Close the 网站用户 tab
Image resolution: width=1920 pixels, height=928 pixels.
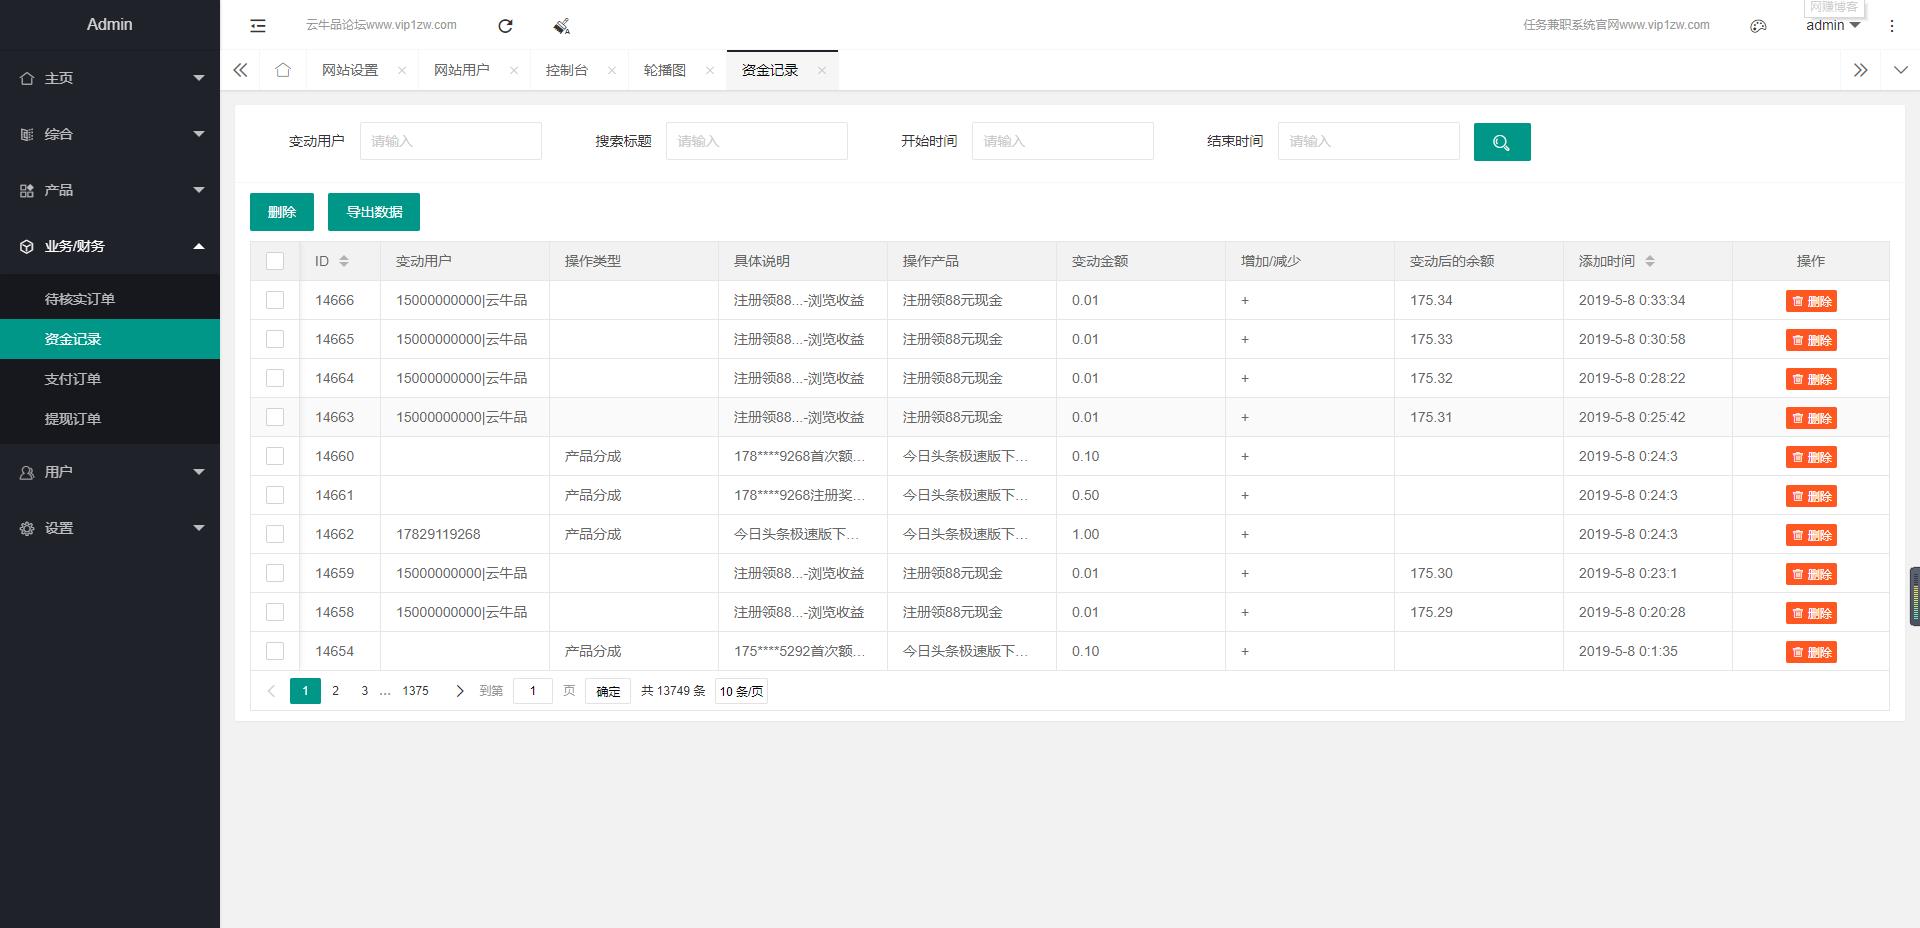point(514,70)
